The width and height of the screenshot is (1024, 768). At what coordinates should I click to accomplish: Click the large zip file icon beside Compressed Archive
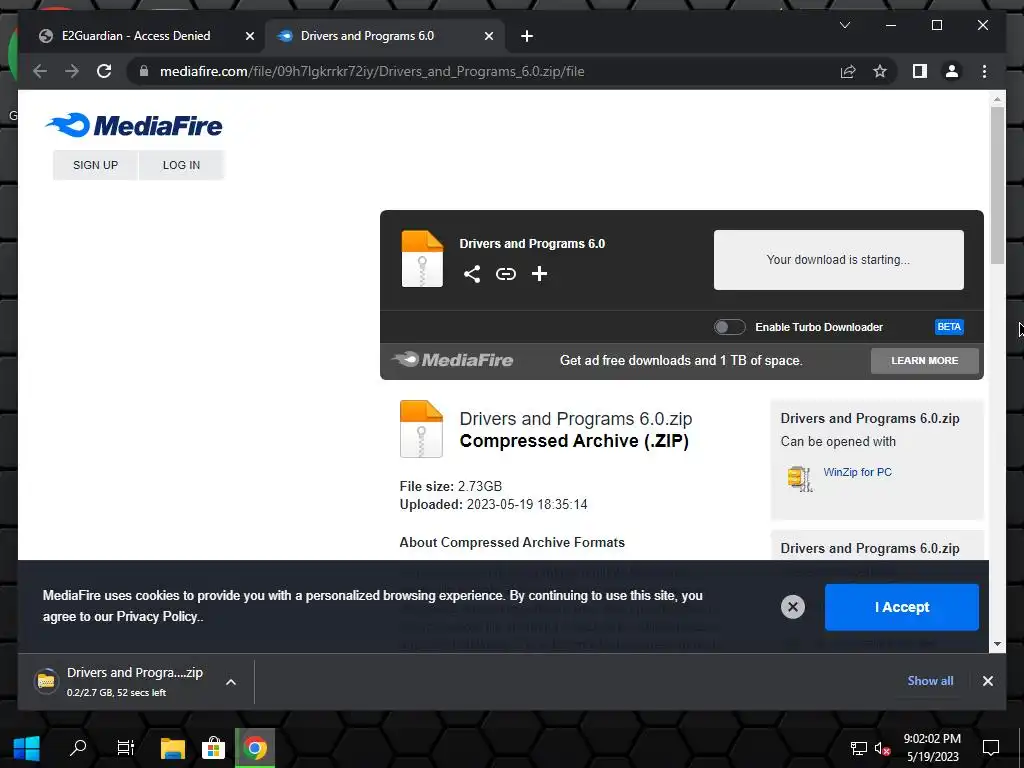click(421, 429)
